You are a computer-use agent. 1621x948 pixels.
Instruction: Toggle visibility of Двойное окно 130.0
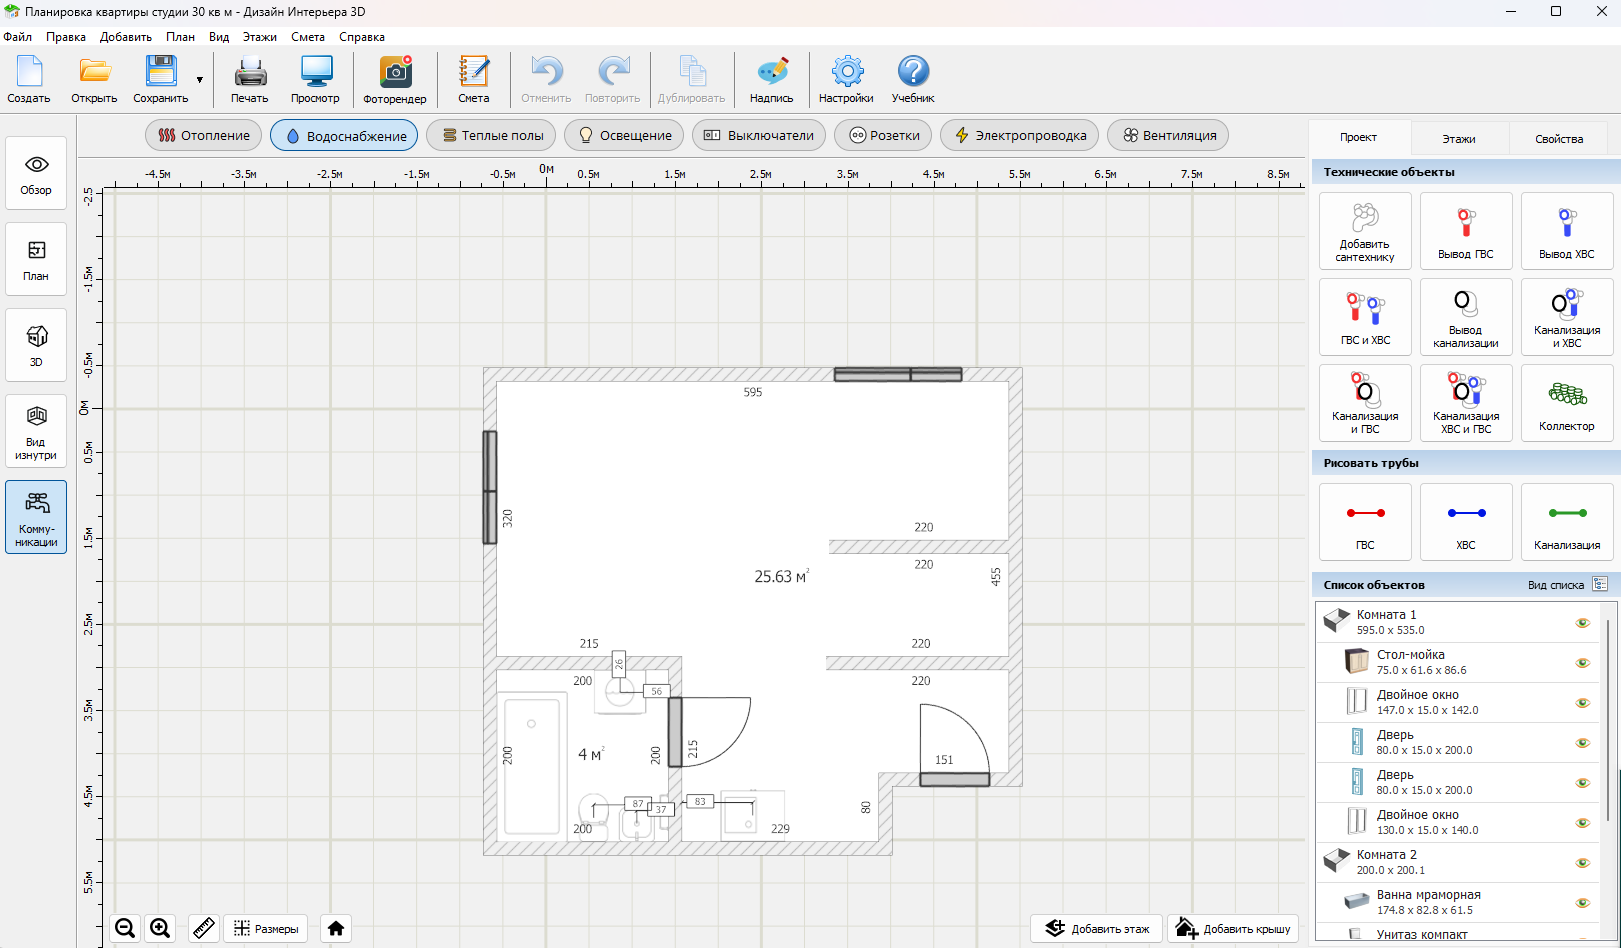pyautogui.click(x=1582, y=823)
